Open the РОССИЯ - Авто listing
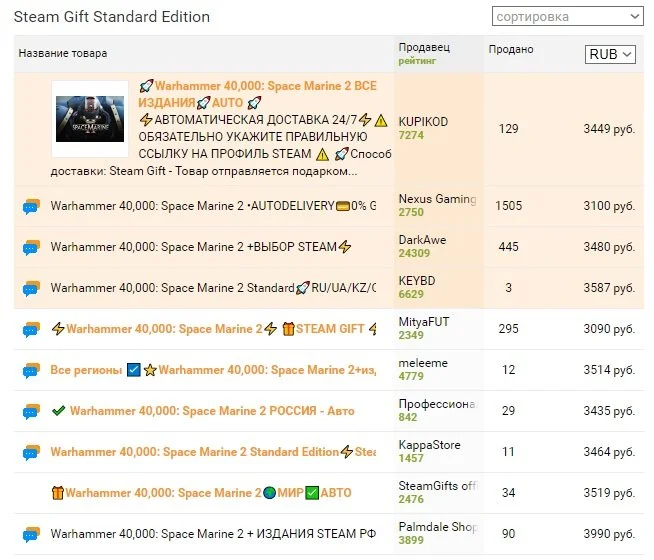The height and width of the screenshot is (560, 654). click(x=203, y=411)
